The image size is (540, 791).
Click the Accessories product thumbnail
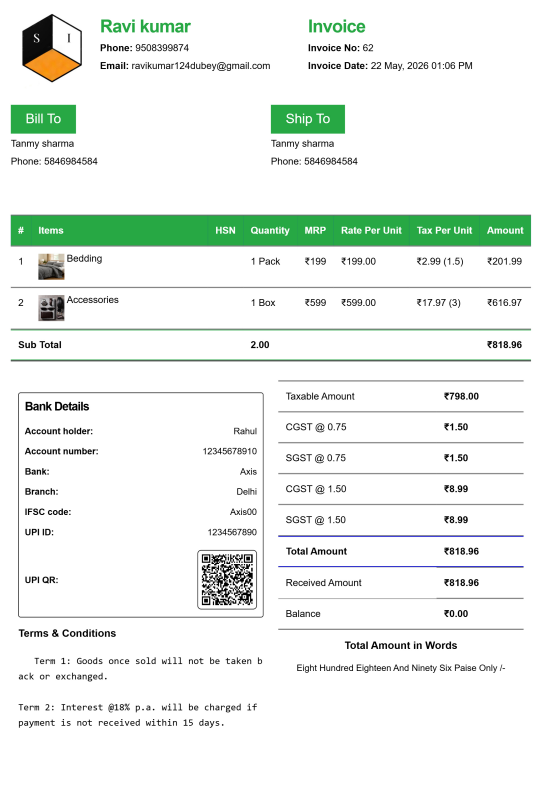pyautogui.click(x=51, y=308)
